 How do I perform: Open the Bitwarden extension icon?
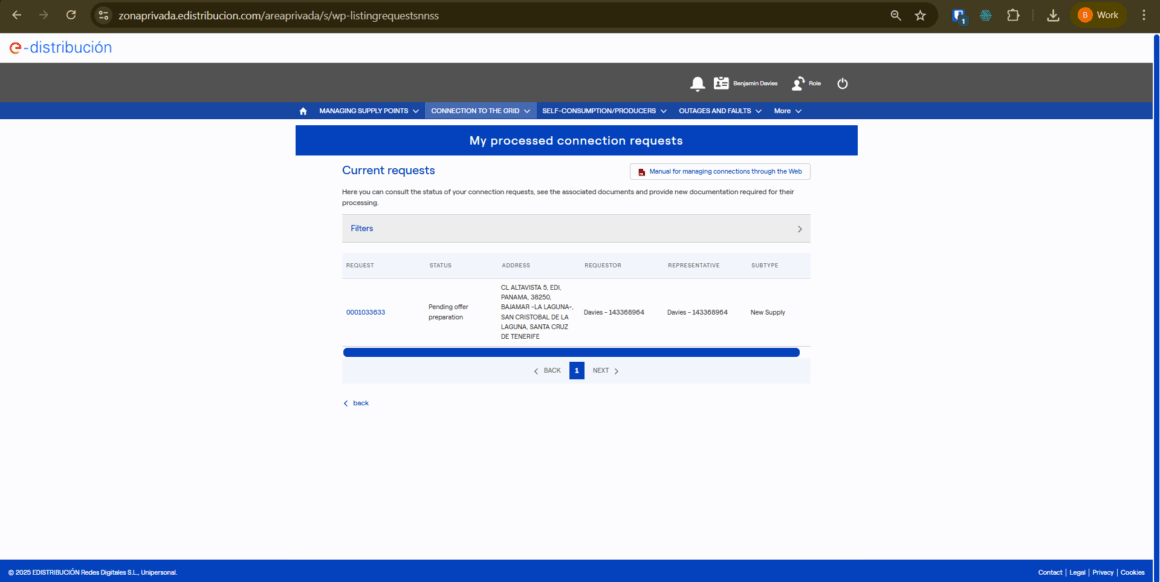959,15
